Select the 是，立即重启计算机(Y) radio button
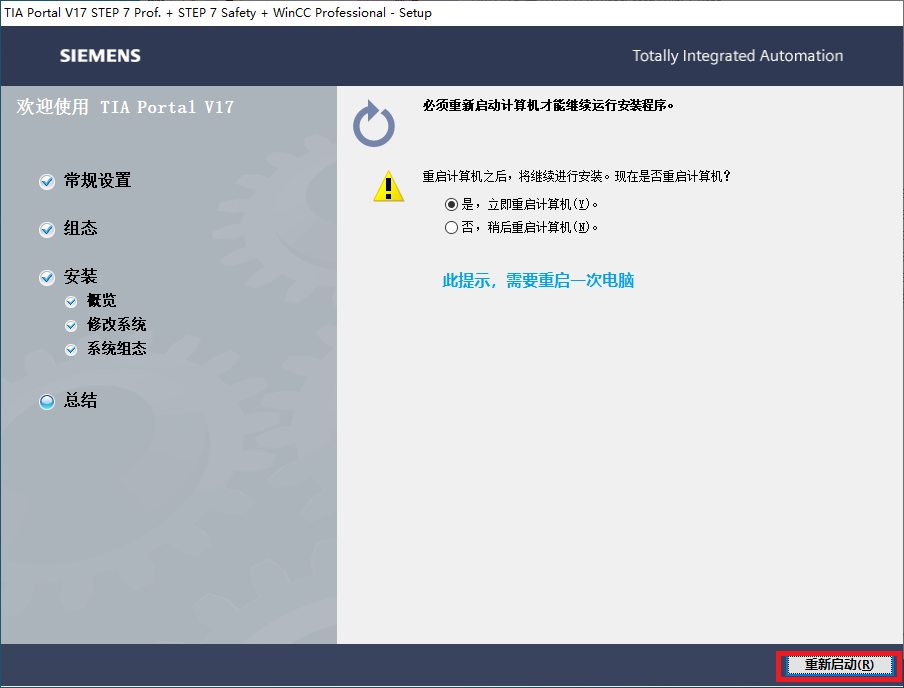The height and width of the screenshot is (688, 904). point(451,204)
